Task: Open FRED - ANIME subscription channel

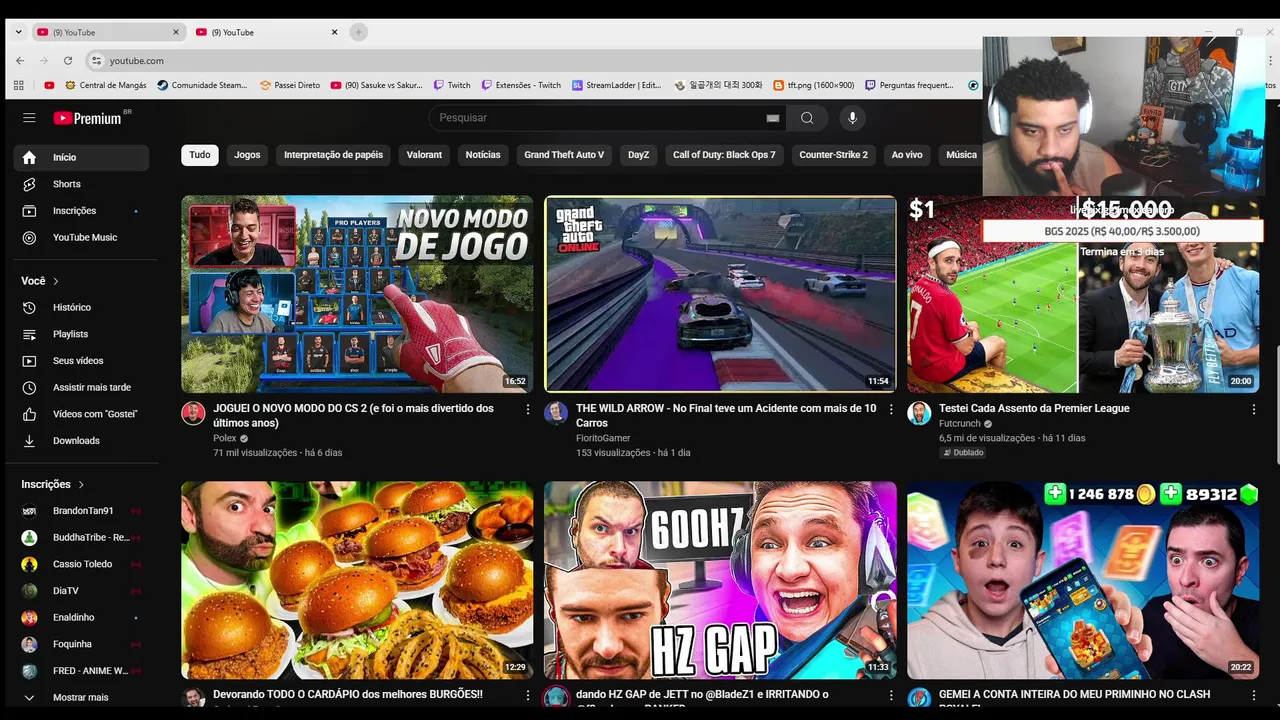Action: [x=81, y=671]
